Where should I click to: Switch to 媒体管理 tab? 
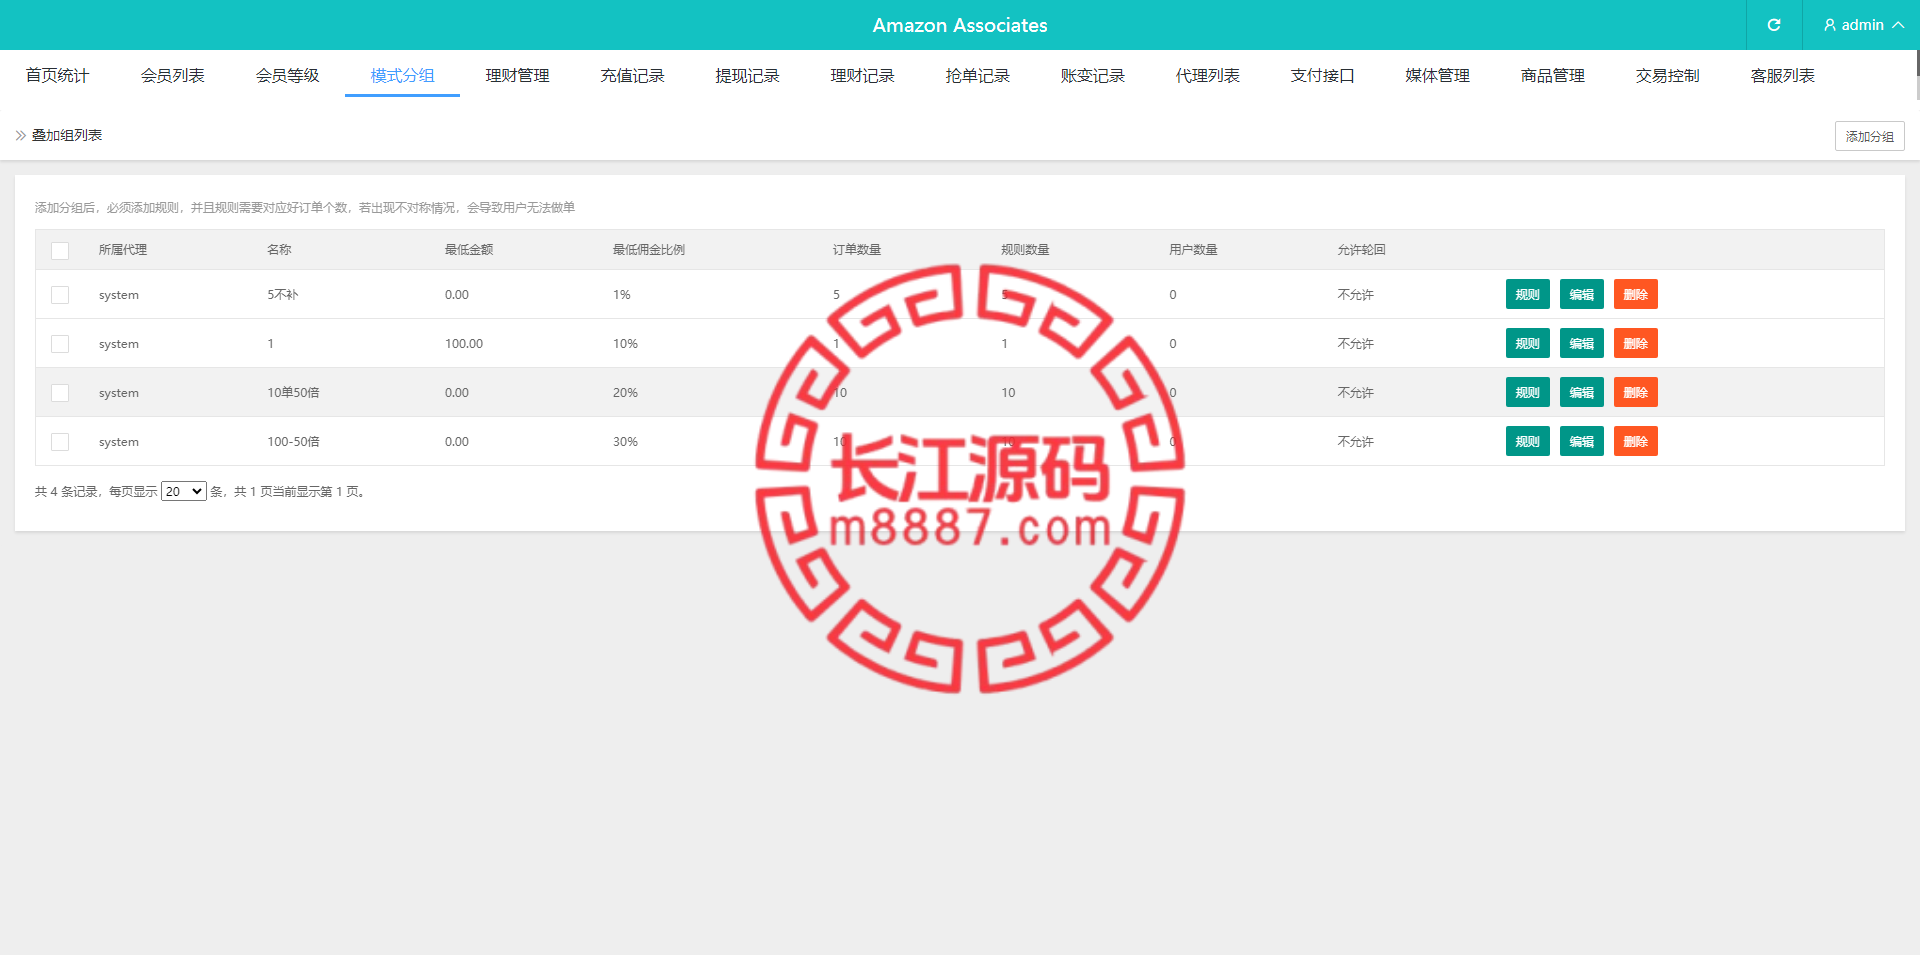pyautogui.click(x=1437, y=76)
